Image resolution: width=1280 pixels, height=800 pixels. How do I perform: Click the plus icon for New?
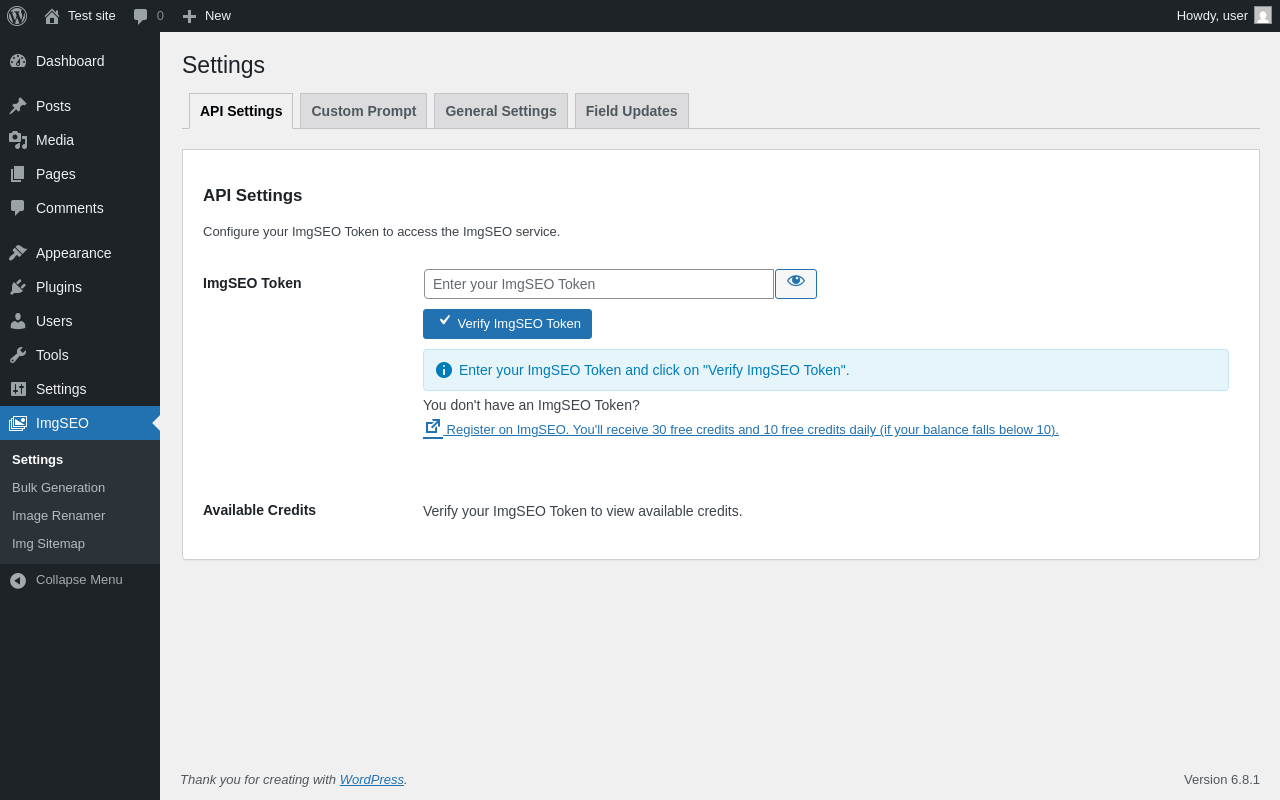(x=189, y=16)
